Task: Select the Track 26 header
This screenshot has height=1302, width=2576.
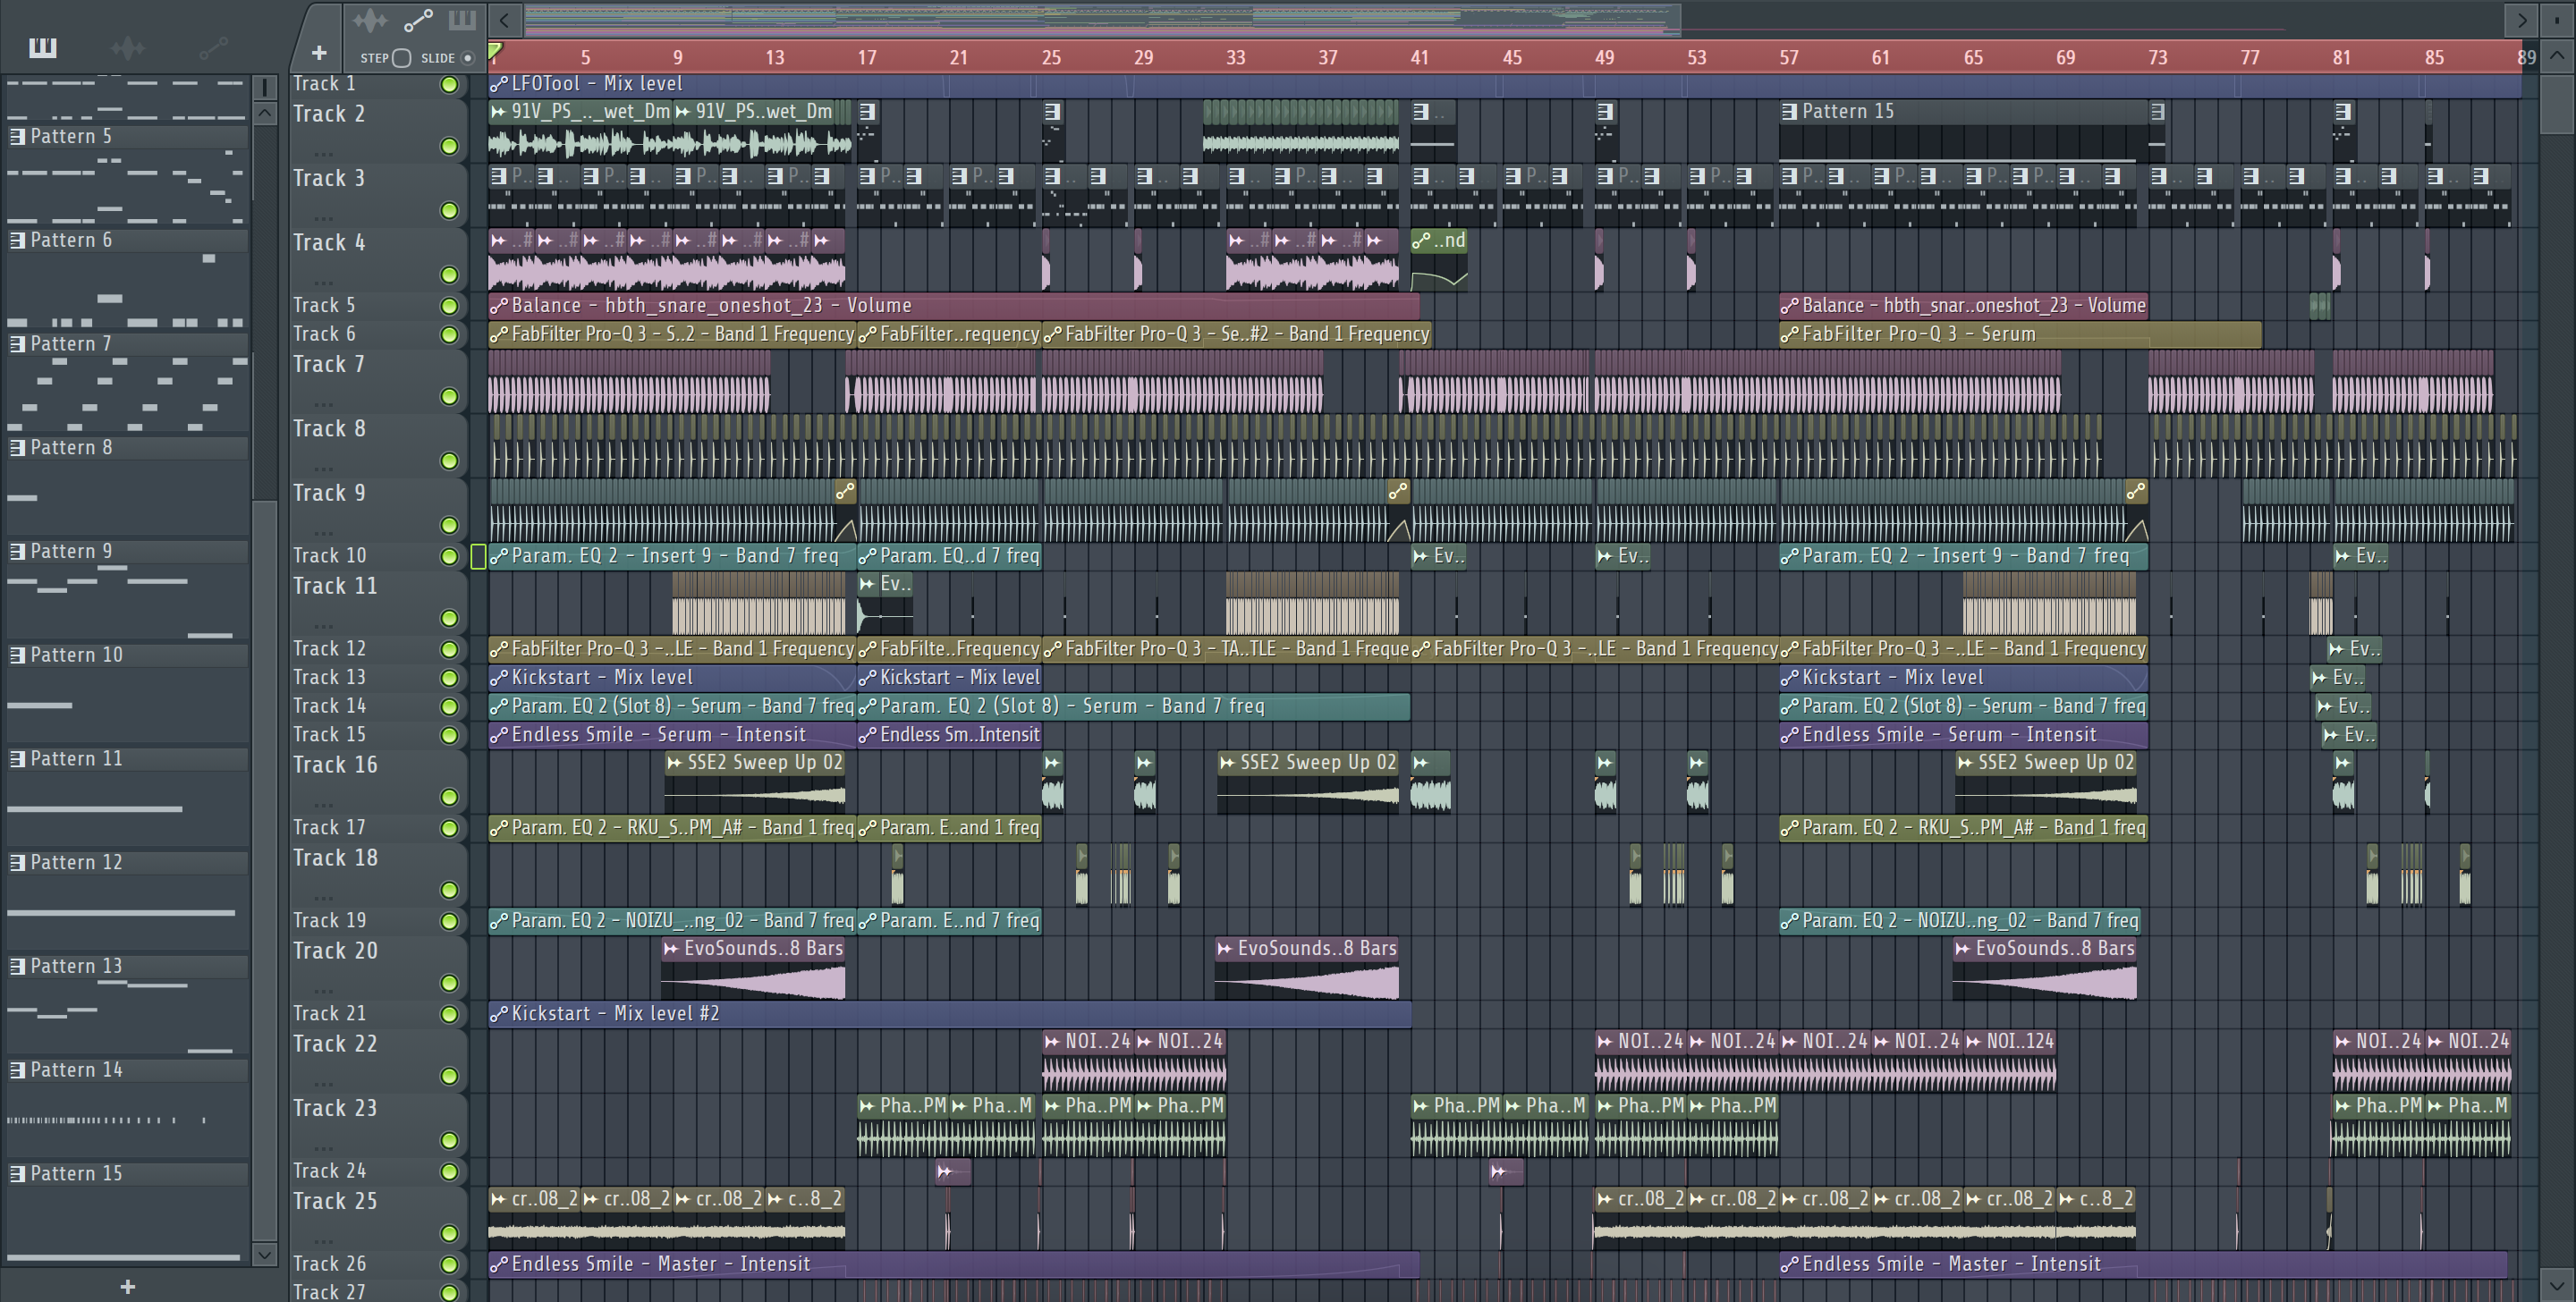Action: 378,1264
